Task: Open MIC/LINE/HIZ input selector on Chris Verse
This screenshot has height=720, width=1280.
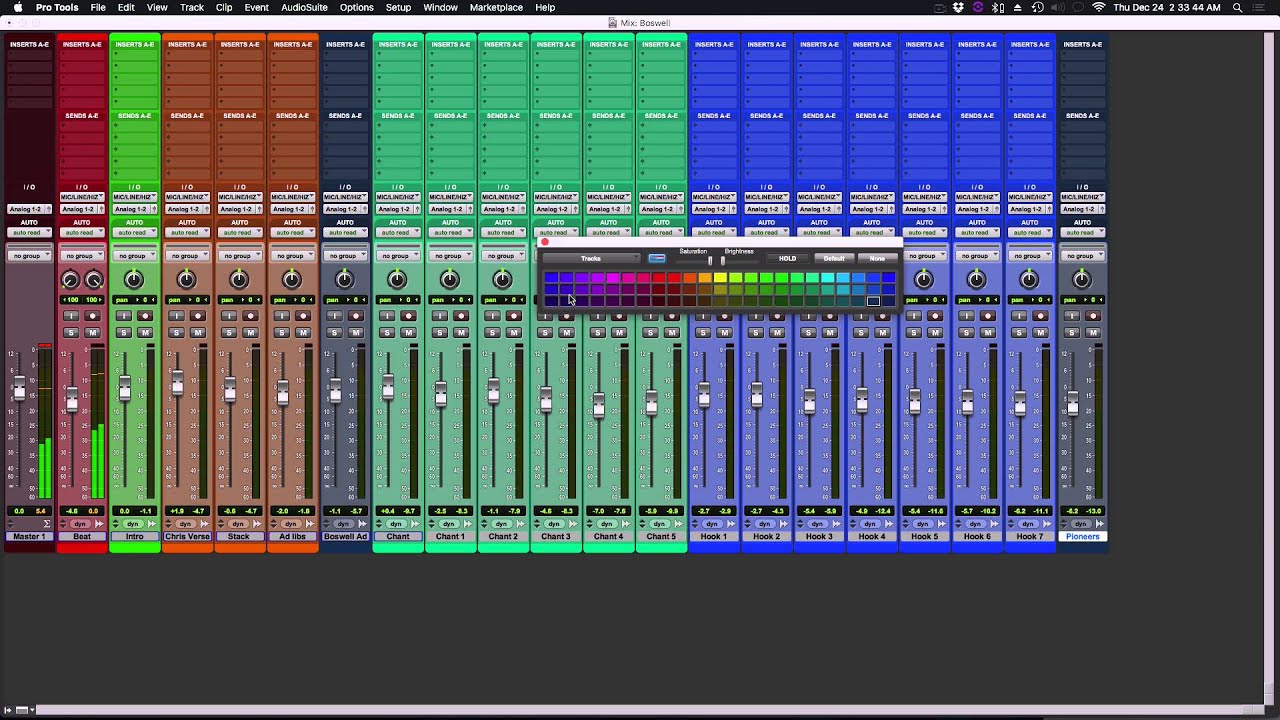Action: click(186, 197)
